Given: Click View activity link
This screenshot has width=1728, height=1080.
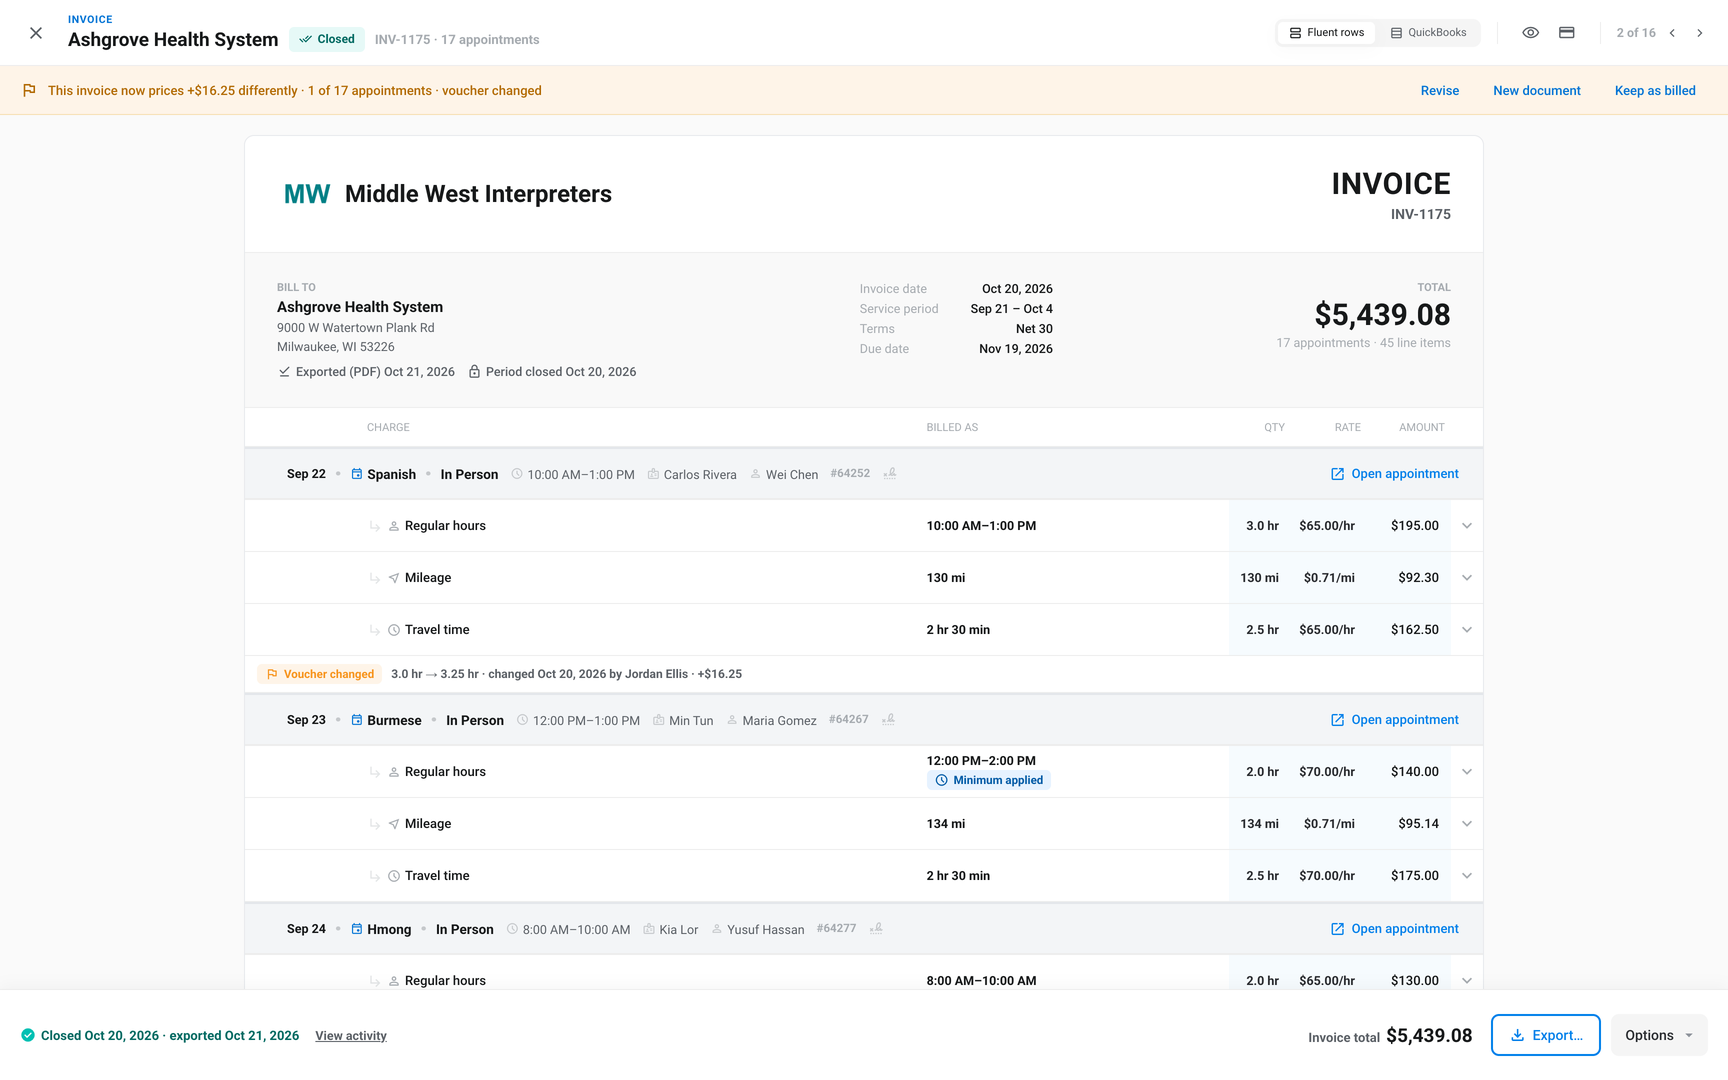Looking at the screenshot, I should click(351, 1036).
